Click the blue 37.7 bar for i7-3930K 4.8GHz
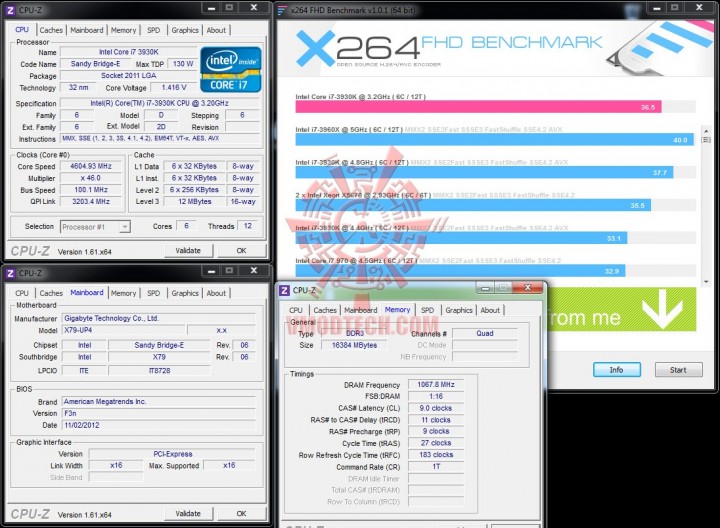Screen dimensions: 720x528 click(484, 173)
